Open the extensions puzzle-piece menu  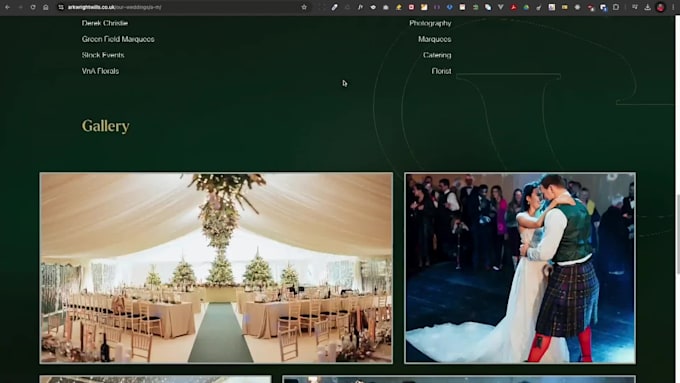click(616, 7)
